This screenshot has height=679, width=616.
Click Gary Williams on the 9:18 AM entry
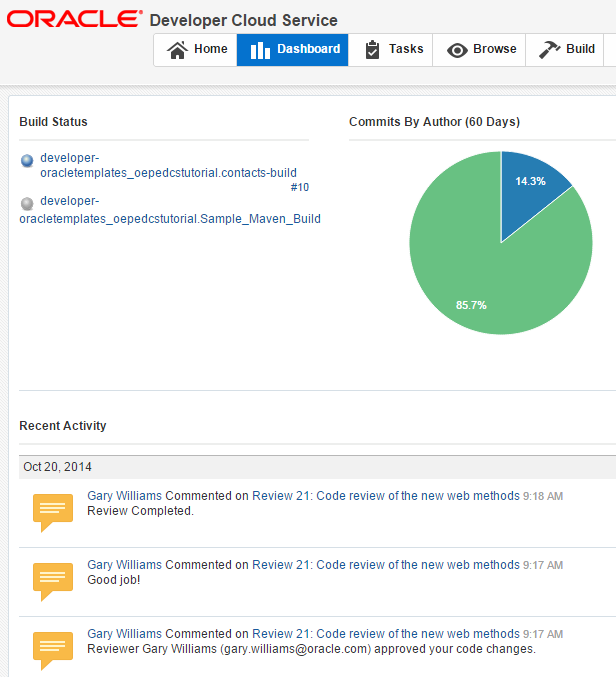pyautogui.click(x=124, y=496)
